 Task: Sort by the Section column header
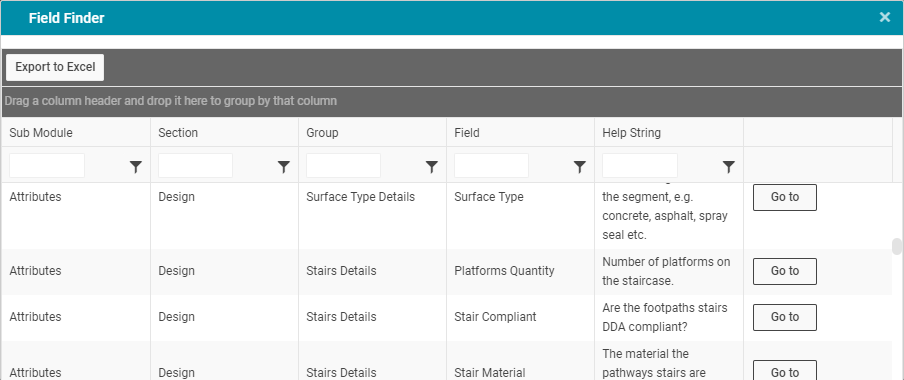tap(178, 133)
